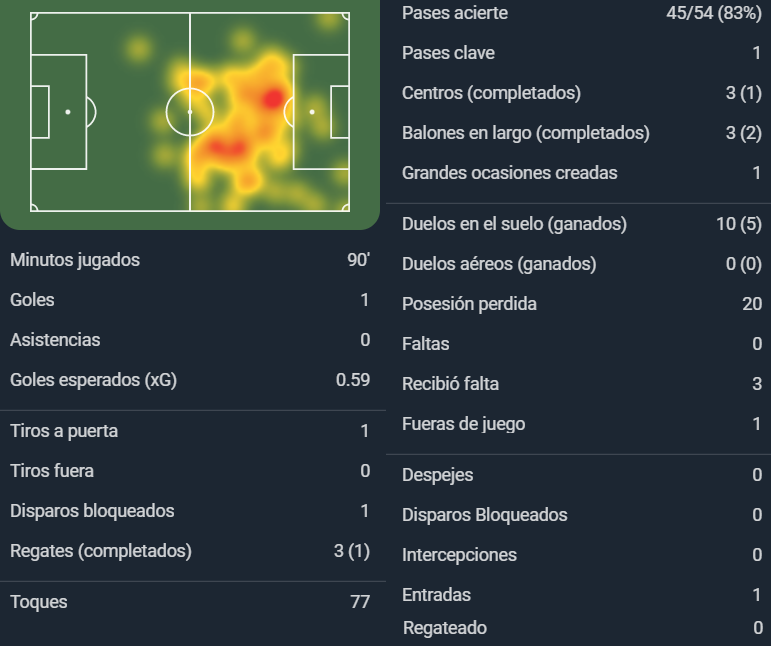Click the Goles esperados (xG) label

click(93, 380)
